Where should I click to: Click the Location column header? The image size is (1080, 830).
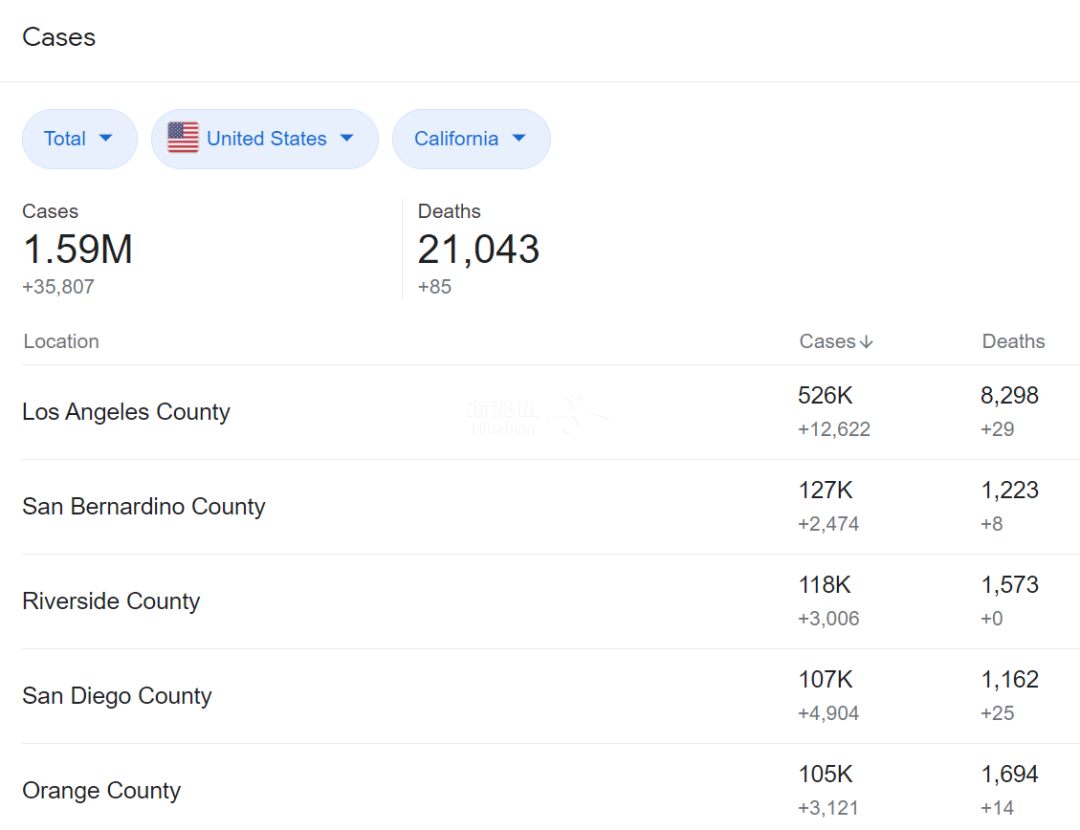click(61, 342)
